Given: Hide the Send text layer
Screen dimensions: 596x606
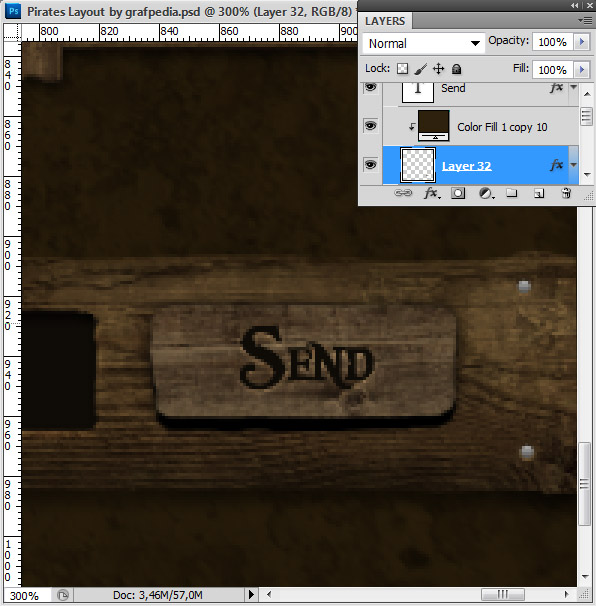Looking at the screenshot, I should 370,87.
